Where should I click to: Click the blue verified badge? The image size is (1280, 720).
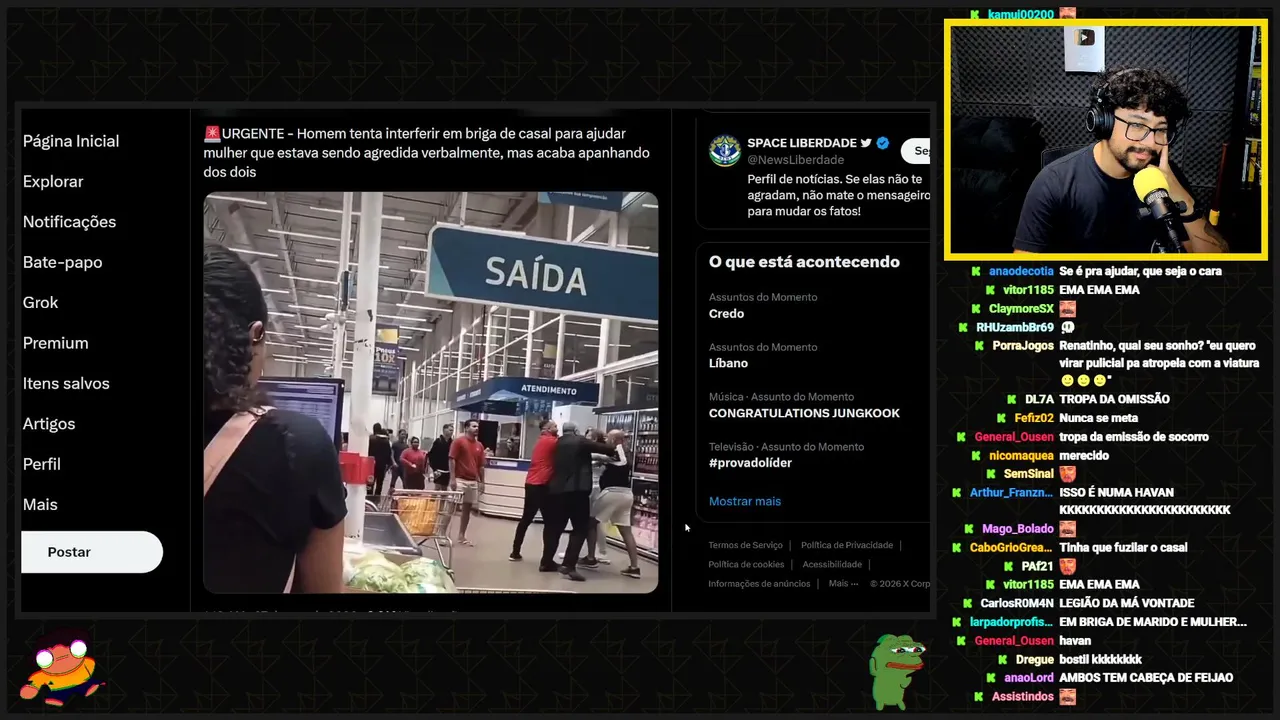(x=883, y=143)
